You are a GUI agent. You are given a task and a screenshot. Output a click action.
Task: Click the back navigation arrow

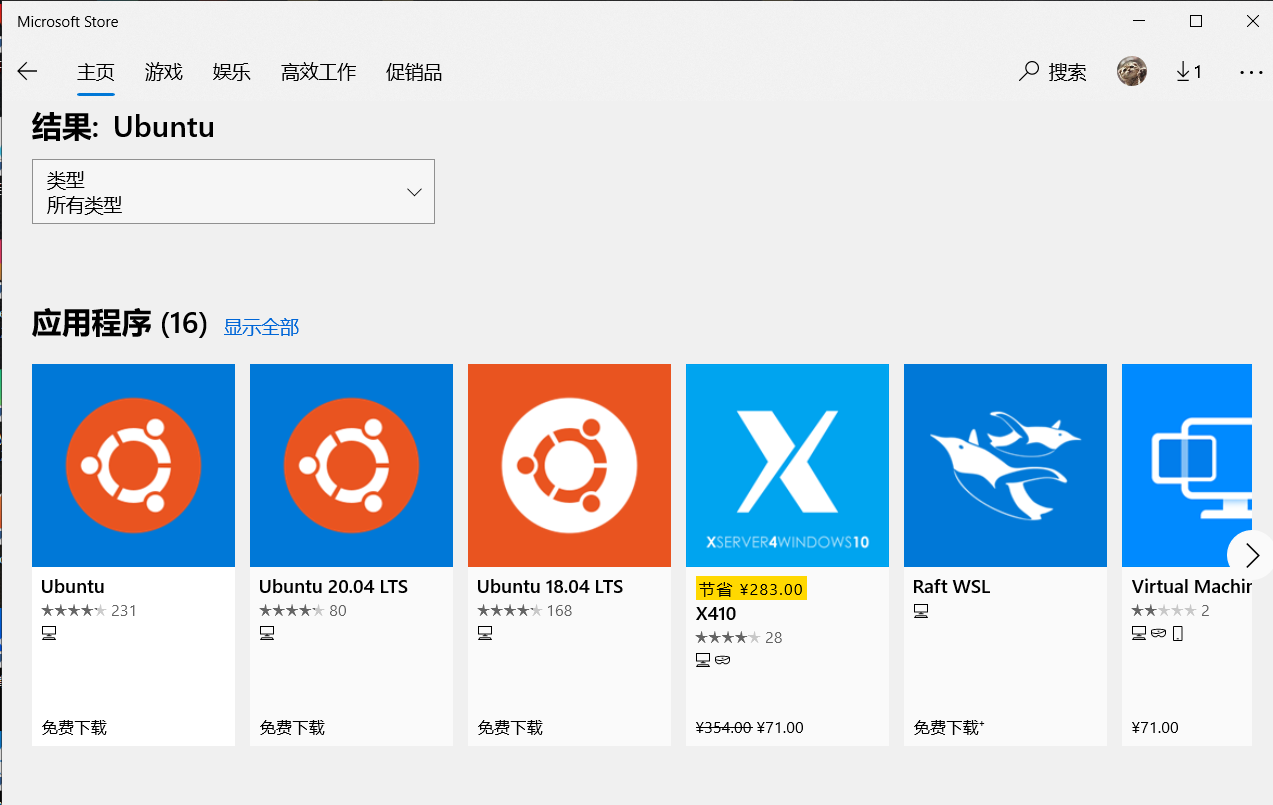tap(27, 71)
